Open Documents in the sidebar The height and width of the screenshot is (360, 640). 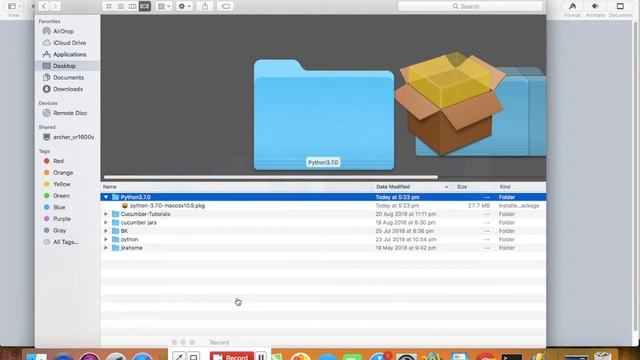coord(67,77)
